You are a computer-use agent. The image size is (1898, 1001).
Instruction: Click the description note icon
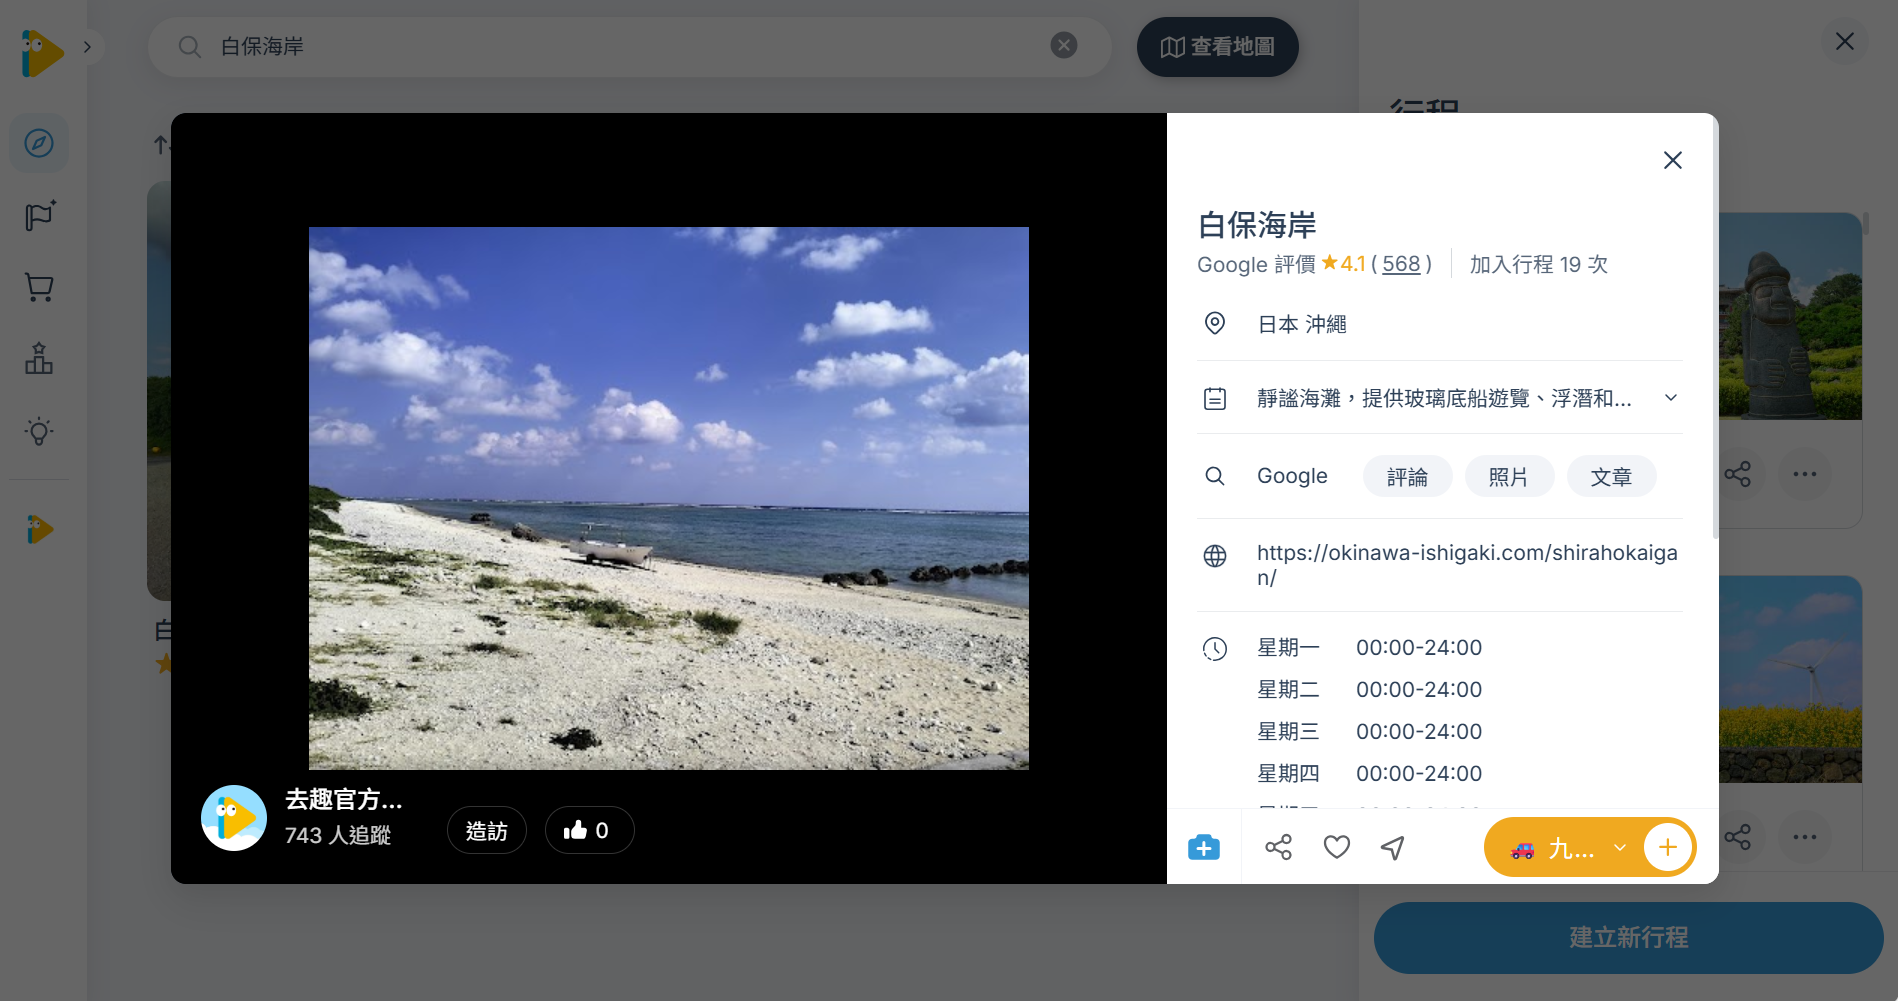click(1215, 399)
